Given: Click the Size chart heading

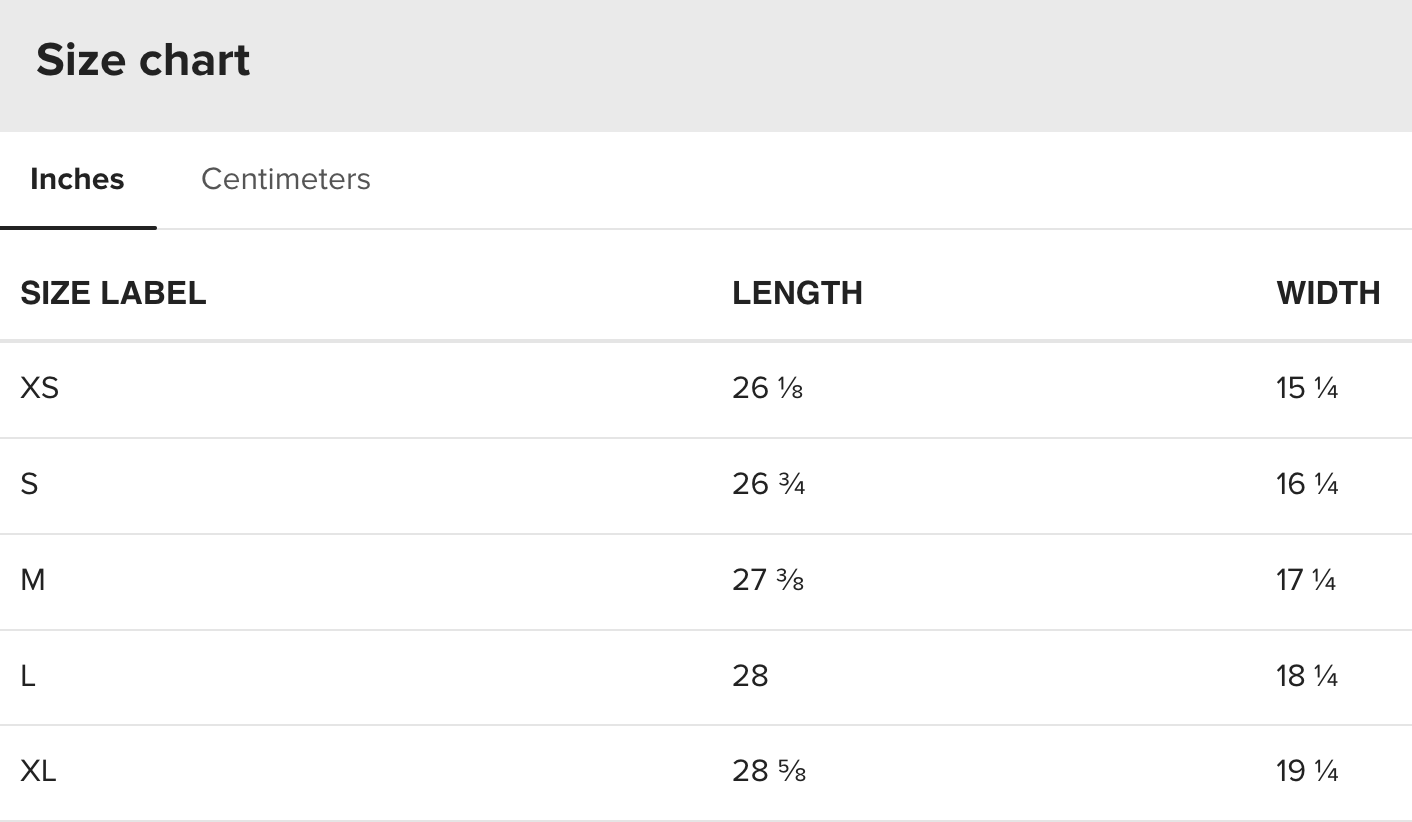Looking at the screenshot, I should 143,60.
